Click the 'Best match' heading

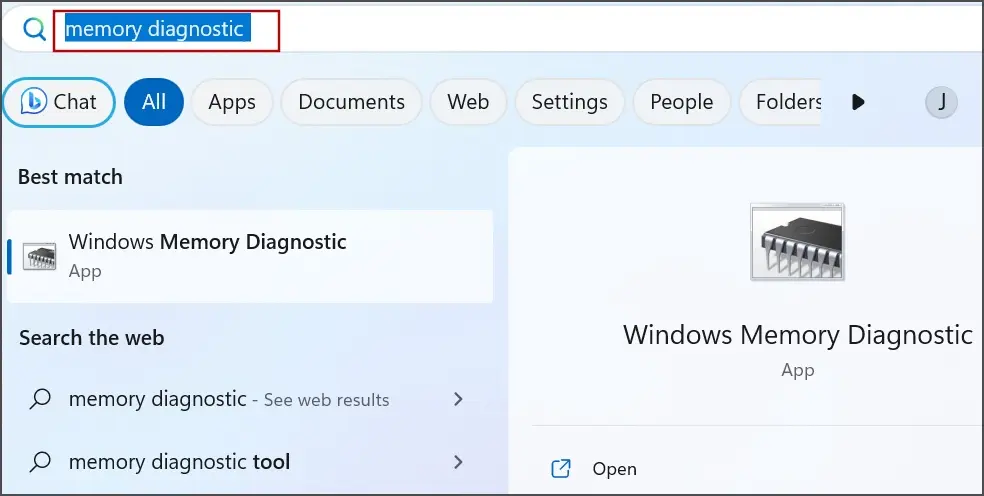point(70,177)
